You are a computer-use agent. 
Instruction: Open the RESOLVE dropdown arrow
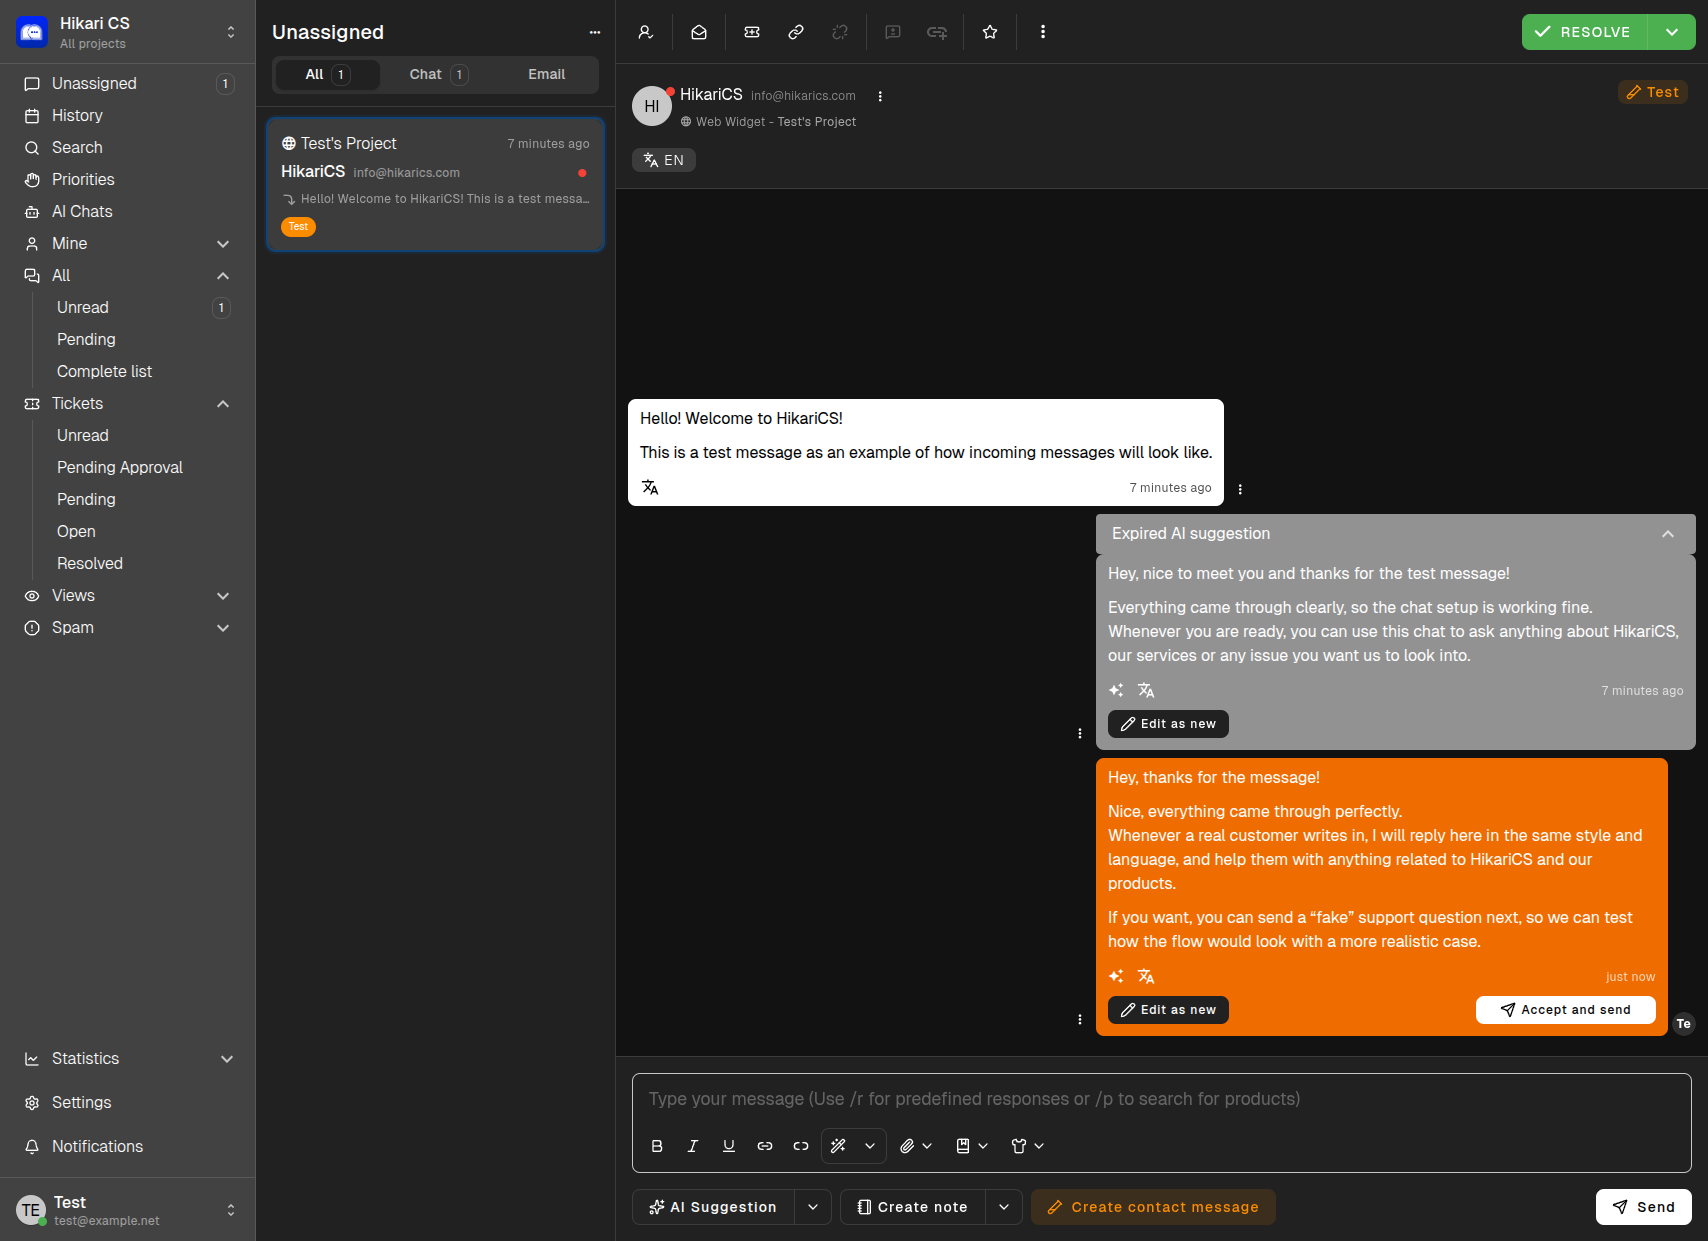[x=1672, y=32]
